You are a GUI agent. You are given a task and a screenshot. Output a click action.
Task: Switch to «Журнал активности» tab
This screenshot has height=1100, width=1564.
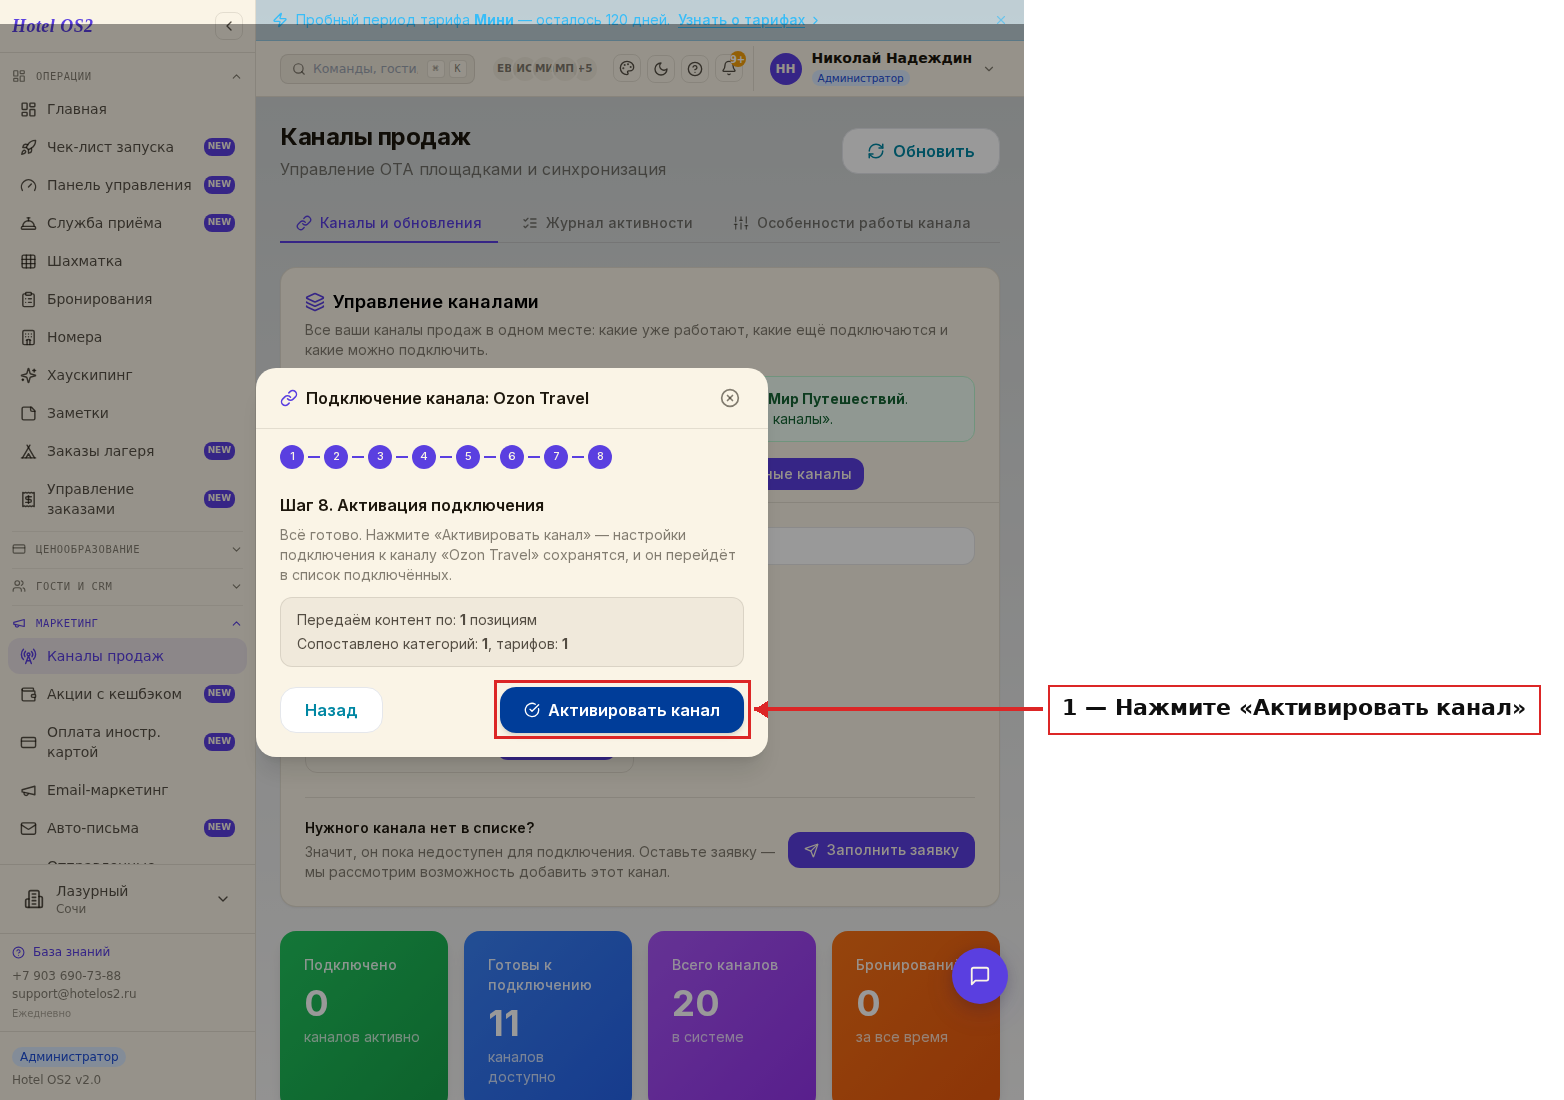point(608,223)
